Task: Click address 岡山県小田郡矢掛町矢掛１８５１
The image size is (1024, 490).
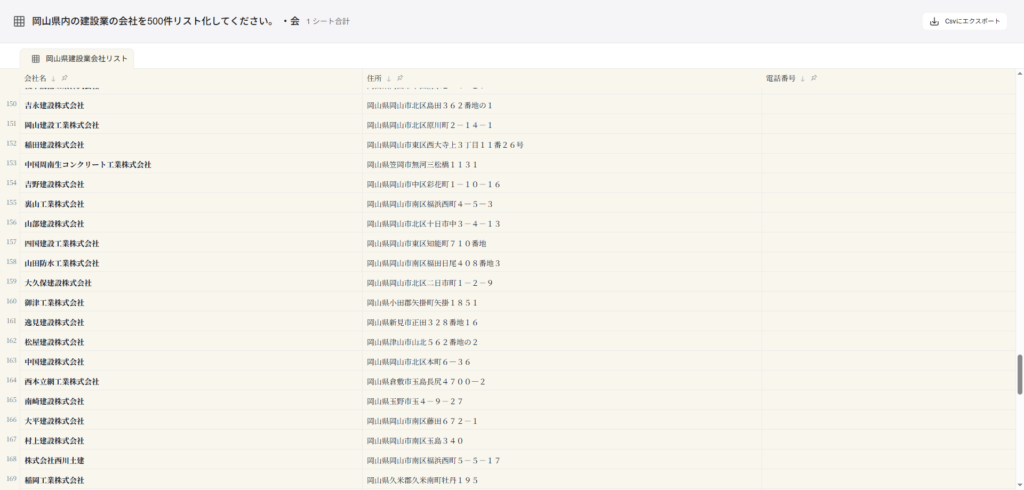Action: pyautogui.click(x=422, y=302)
